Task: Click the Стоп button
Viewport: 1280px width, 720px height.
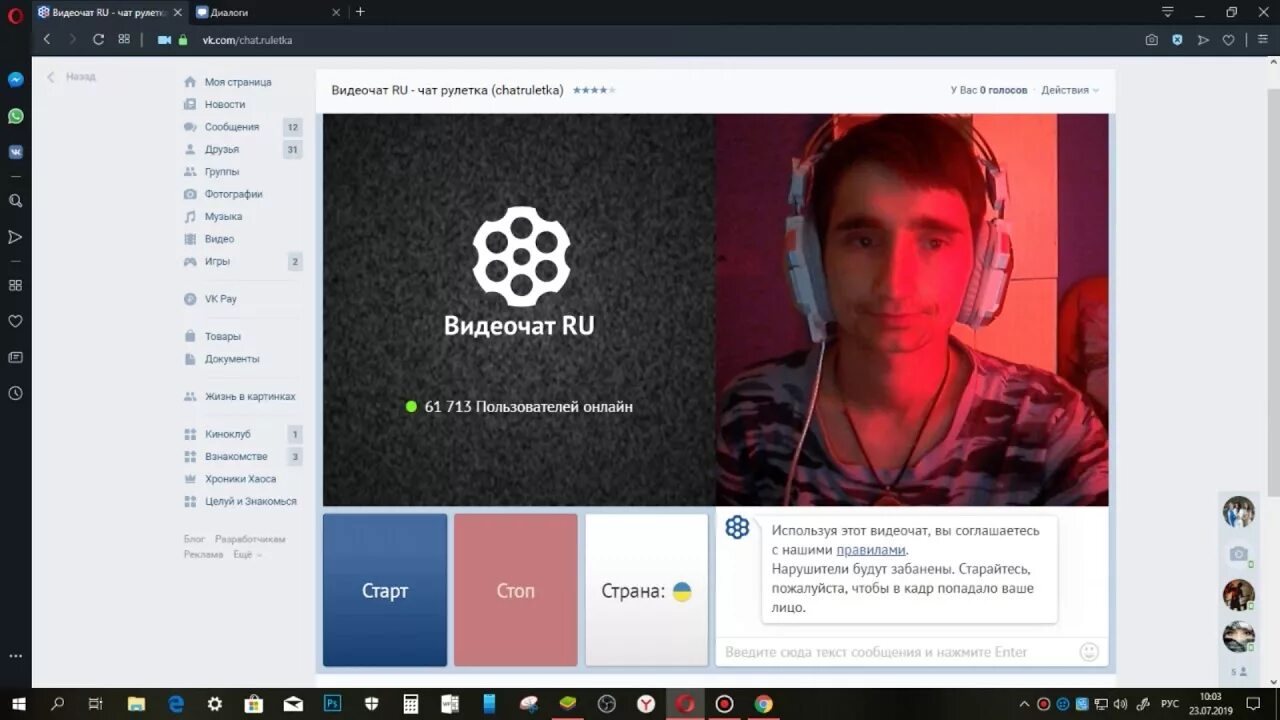Action: (516, 590)
